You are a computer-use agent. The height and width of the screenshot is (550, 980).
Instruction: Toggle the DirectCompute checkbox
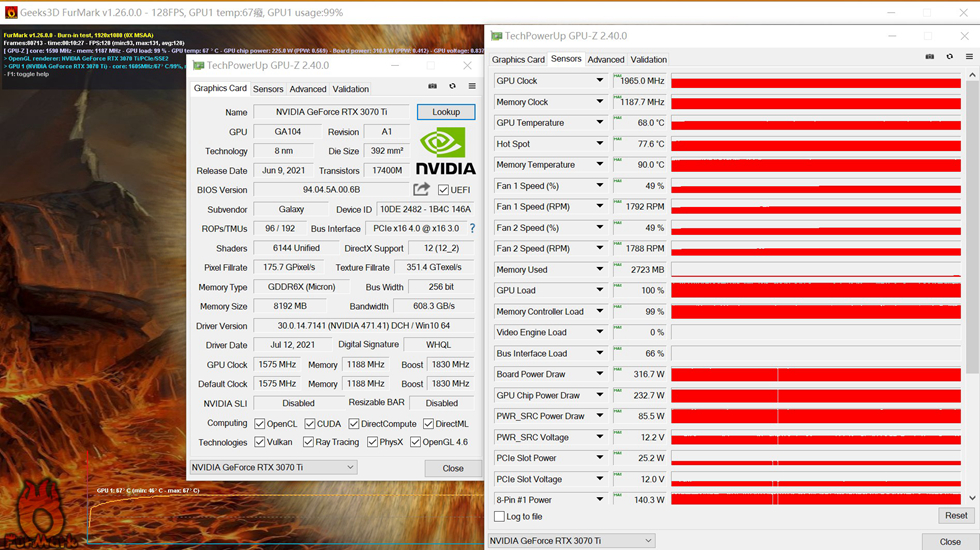click(x=354, y=423)
